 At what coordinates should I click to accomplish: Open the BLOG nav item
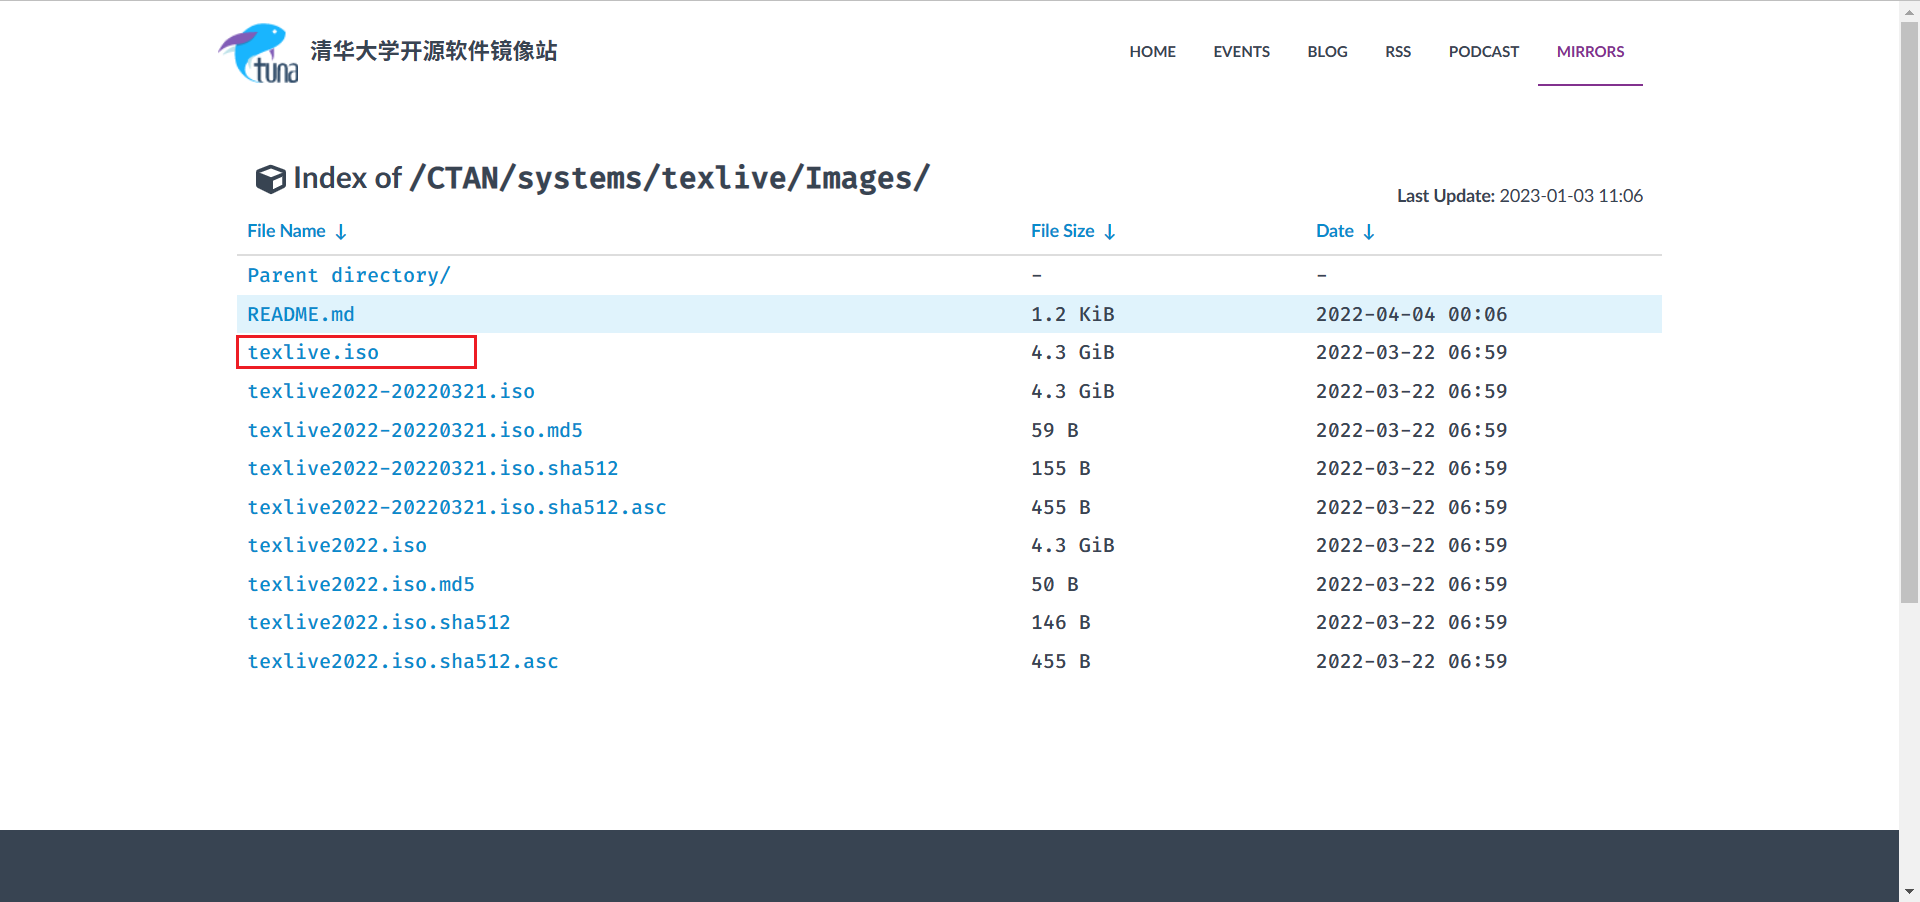1327,52
